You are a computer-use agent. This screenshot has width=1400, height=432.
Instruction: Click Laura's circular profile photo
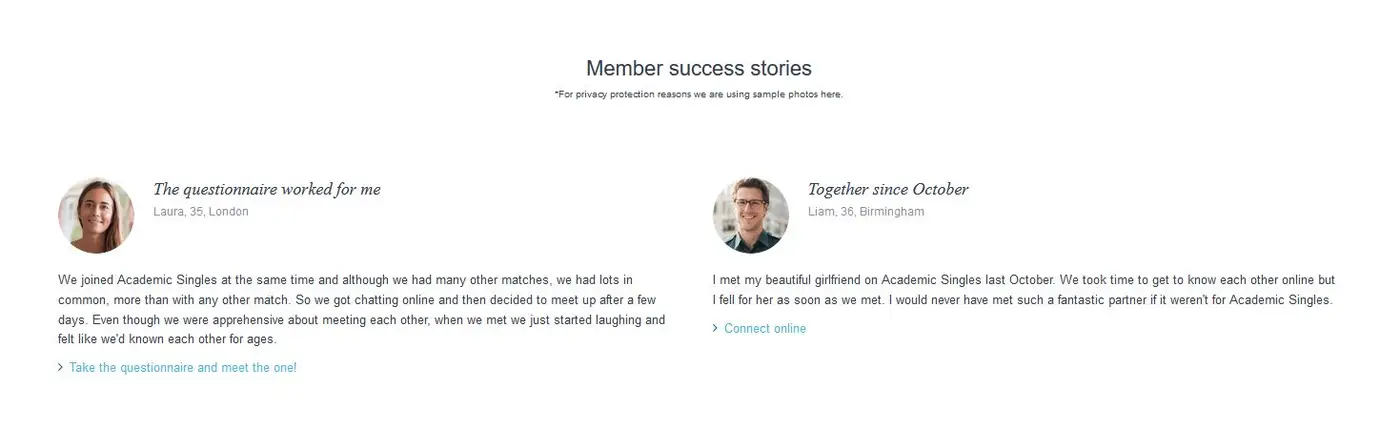coord(96,215)
